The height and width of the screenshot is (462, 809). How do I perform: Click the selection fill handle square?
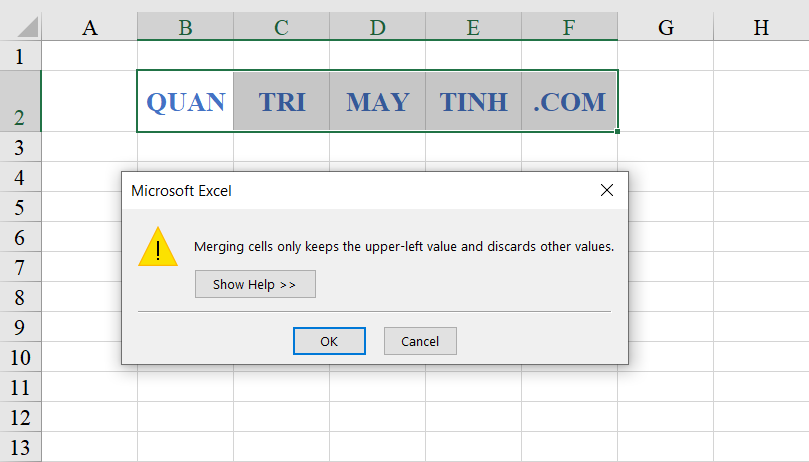click(x=617, y=131)
